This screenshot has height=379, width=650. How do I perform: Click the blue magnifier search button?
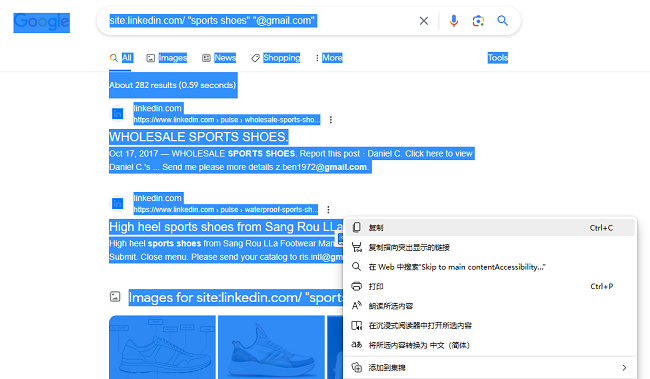pos(502,21)
